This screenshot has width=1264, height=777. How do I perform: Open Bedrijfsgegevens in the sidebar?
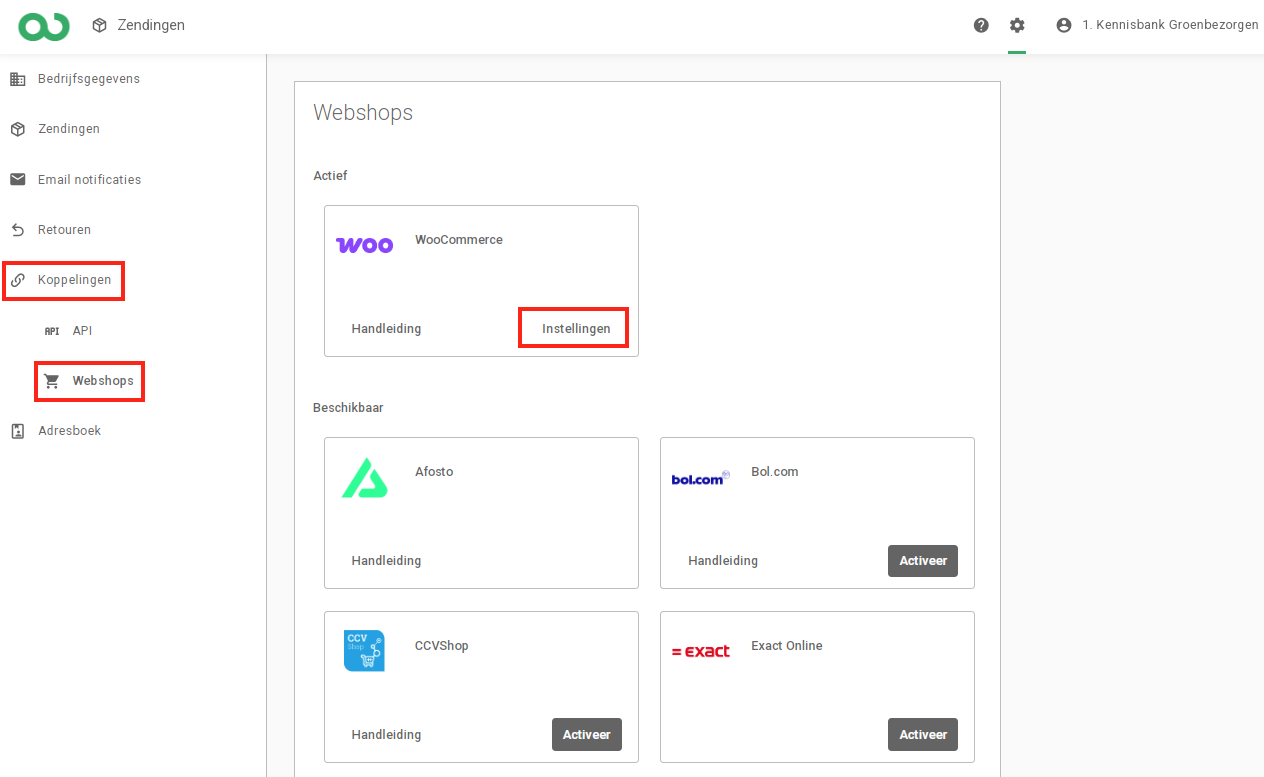pos(88,79)
